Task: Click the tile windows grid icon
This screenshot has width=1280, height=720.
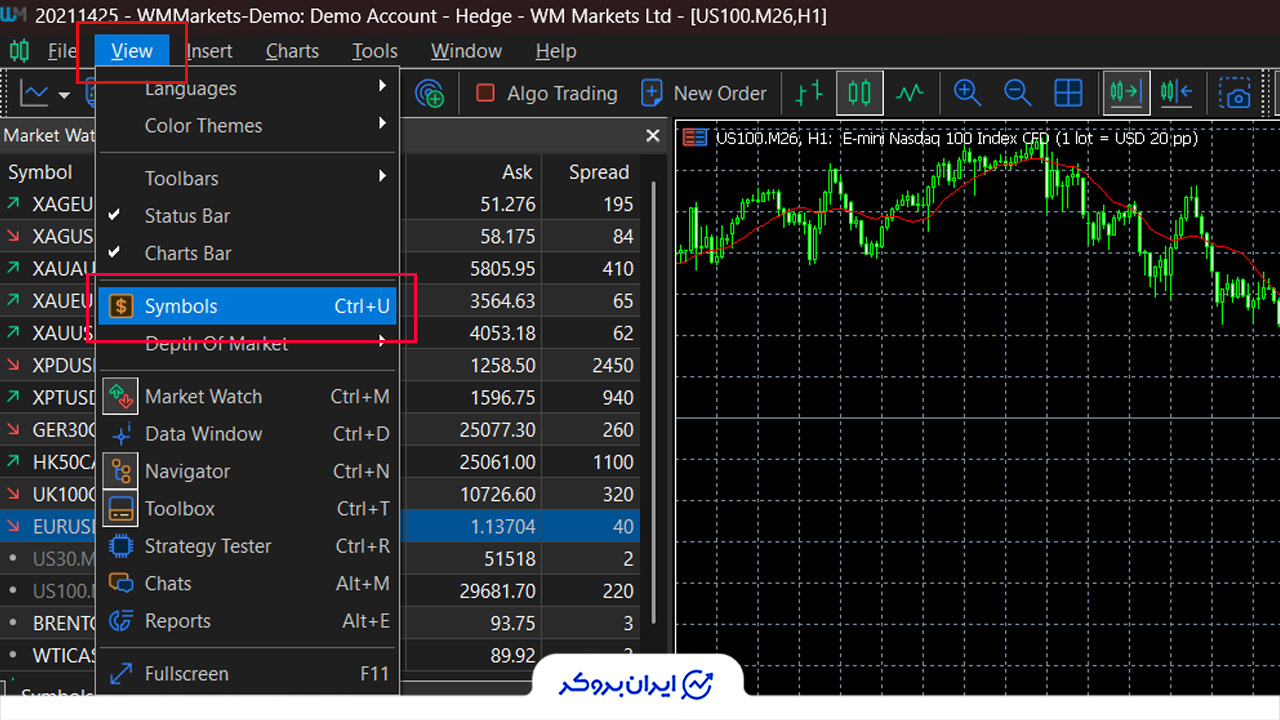Action: point(1068,93)
